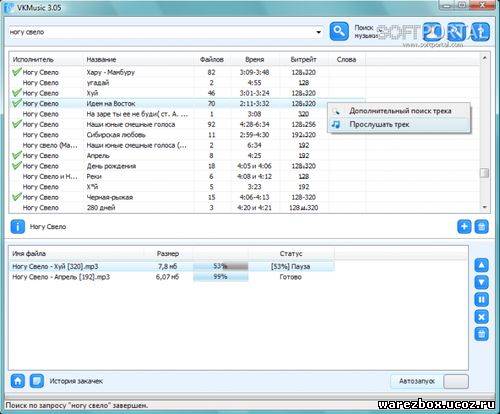Click the 'Готово' status cell
This screenshot has width=500, height=414.
pos(291,277)
